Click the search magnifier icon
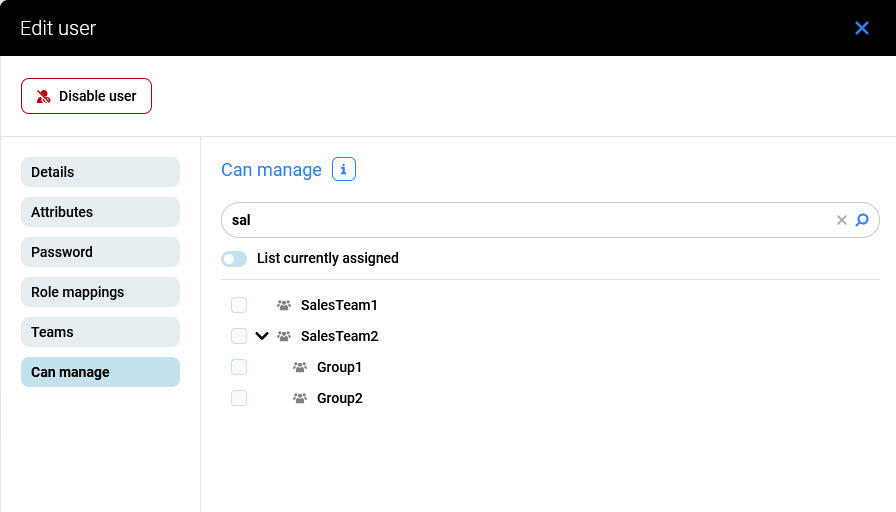 (862, 220)
